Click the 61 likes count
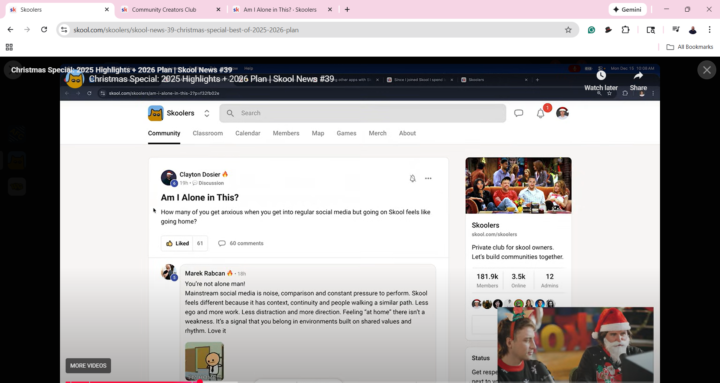 200,243
